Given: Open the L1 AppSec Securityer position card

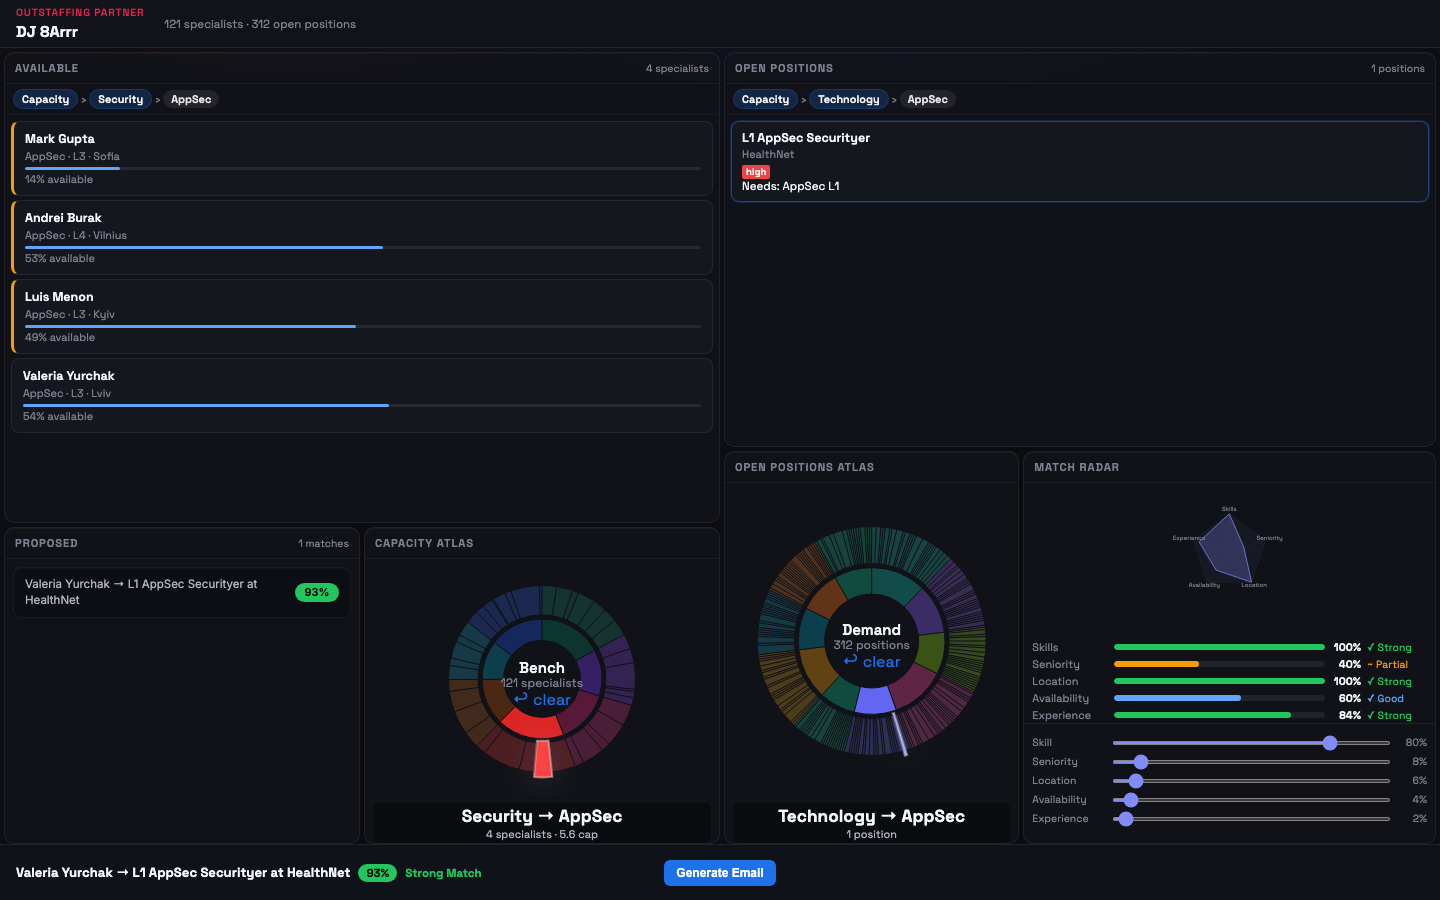Looking at the screenshot, I should pyautogui.click(x=1080, y=161).
